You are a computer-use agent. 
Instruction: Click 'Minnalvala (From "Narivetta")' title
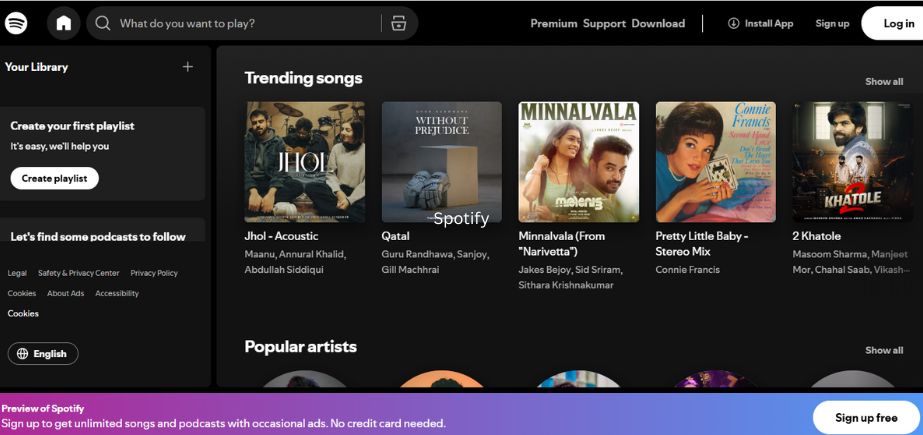(562, 244)
